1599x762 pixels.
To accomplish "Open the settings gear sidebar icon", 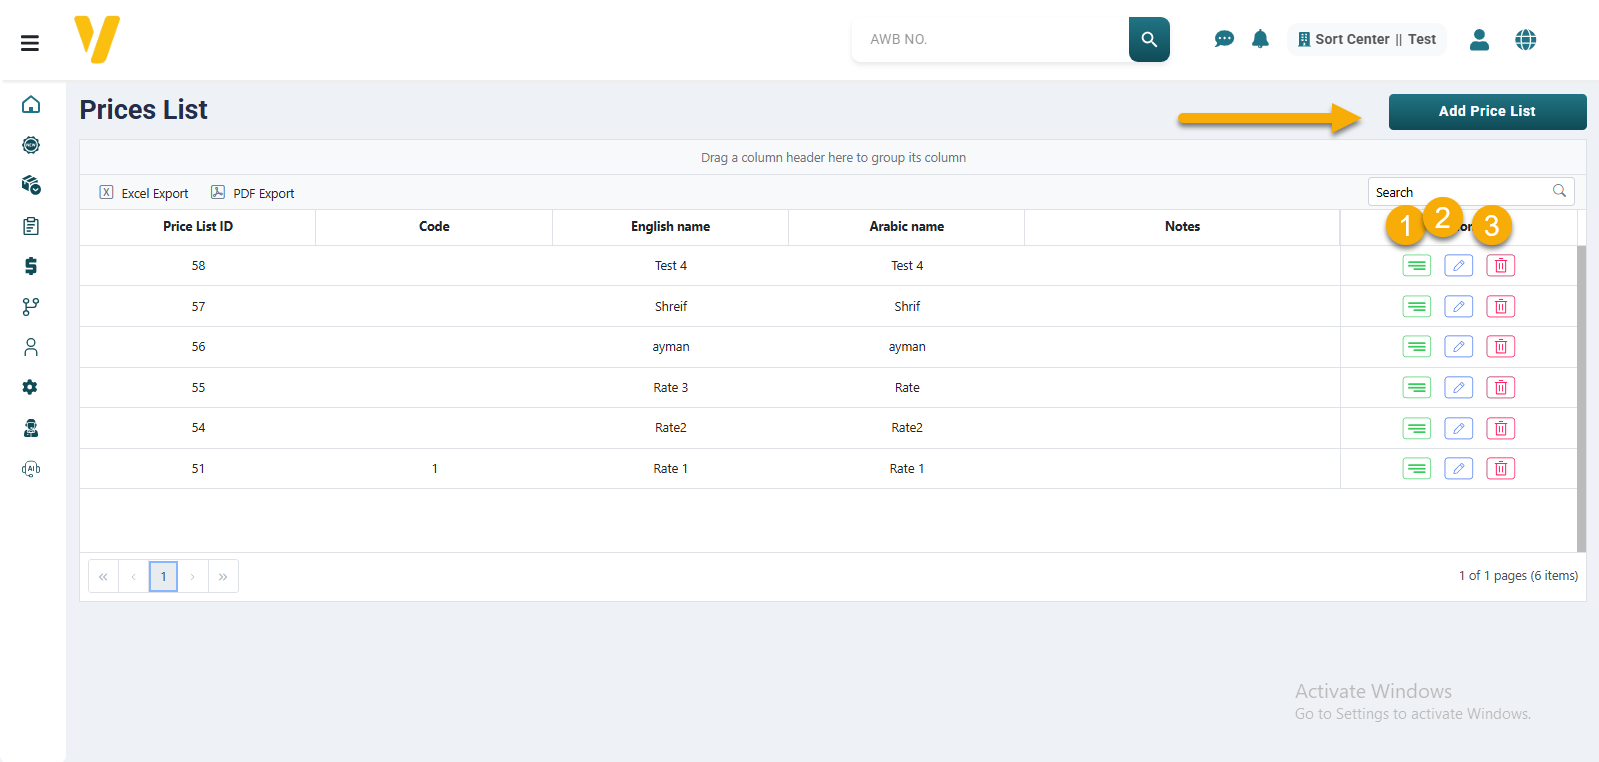I will pyautogui.click(x=30, y=387).
